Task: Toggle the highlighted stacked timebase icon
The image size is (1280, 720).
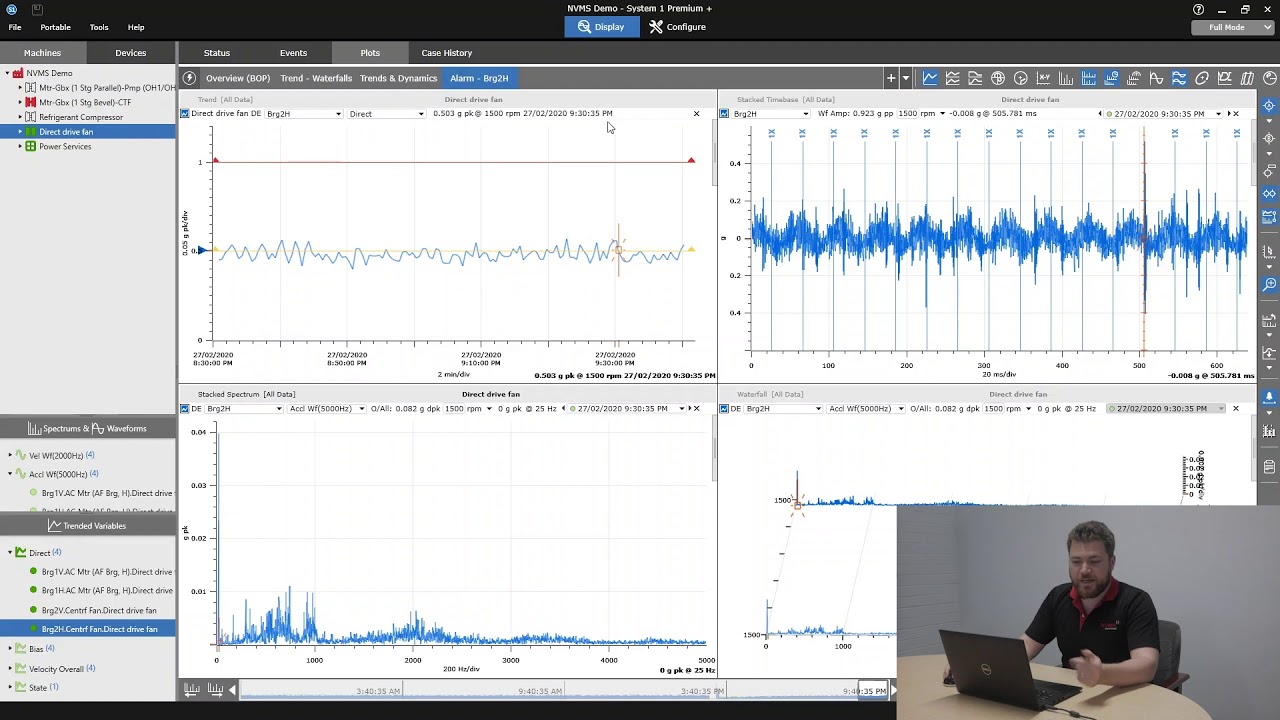Action: (1179, 78)
